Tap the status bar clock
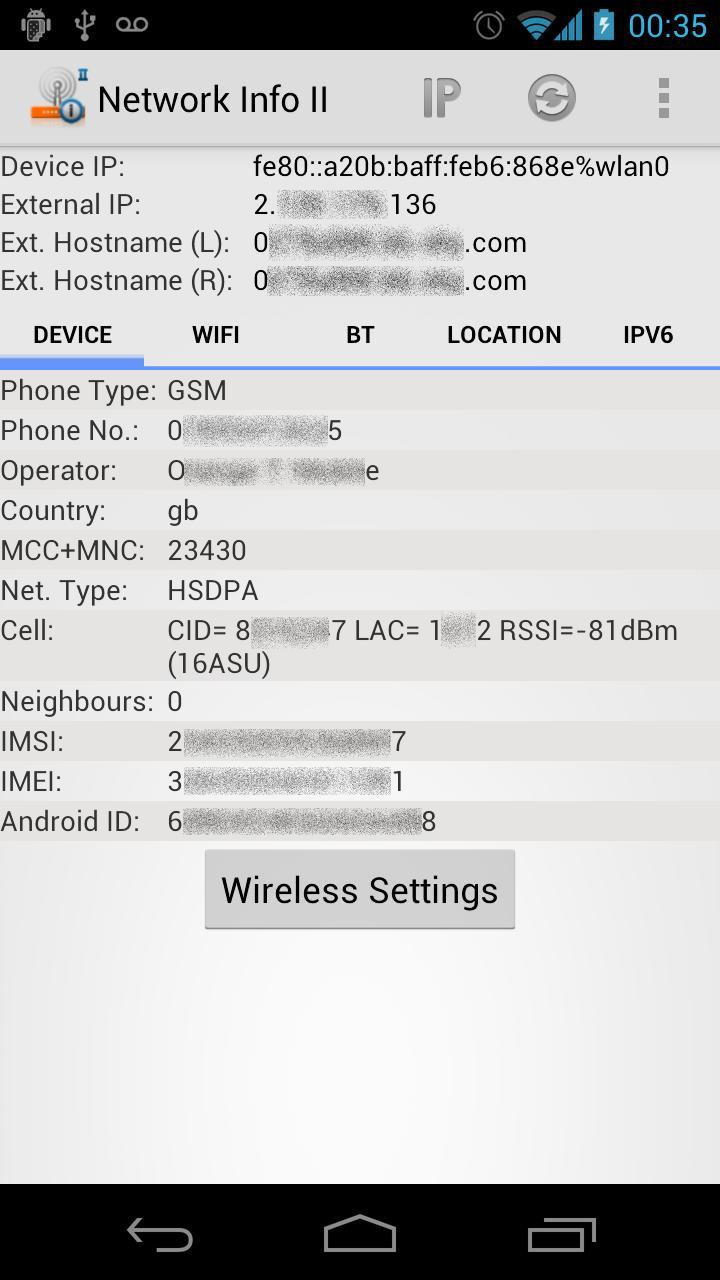The width and height of the screenshot is (720, 1280). point(667,25)
